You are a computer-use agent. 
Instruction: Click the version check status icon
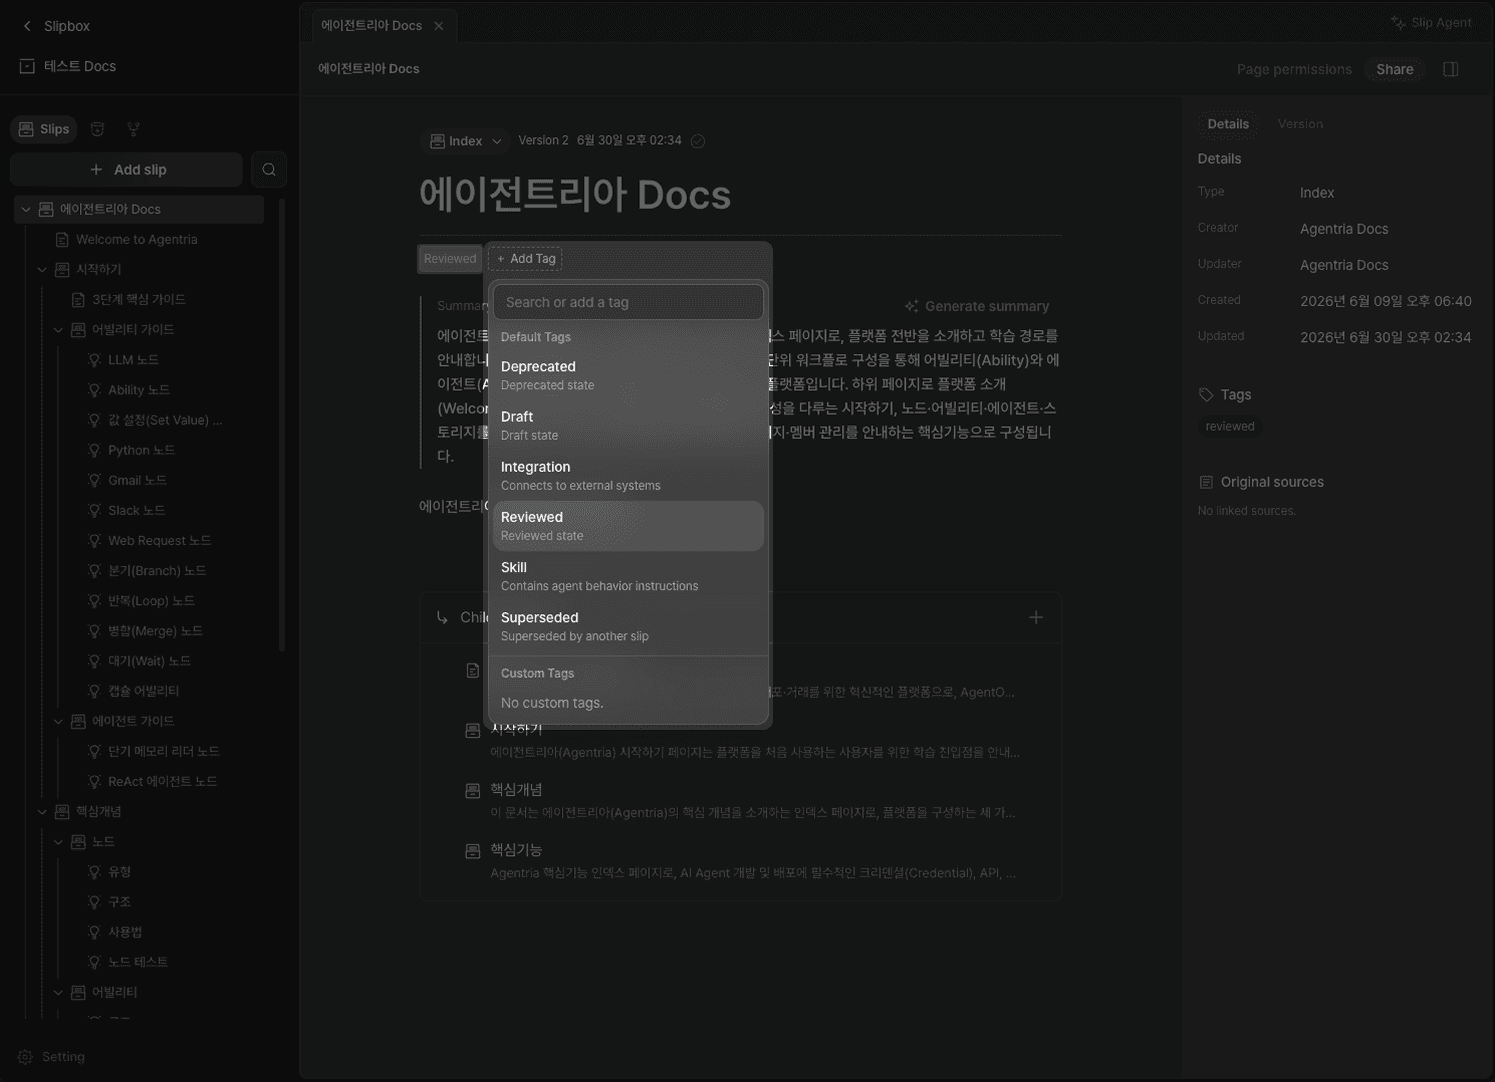pyautogui.click(x=698, y=141)
